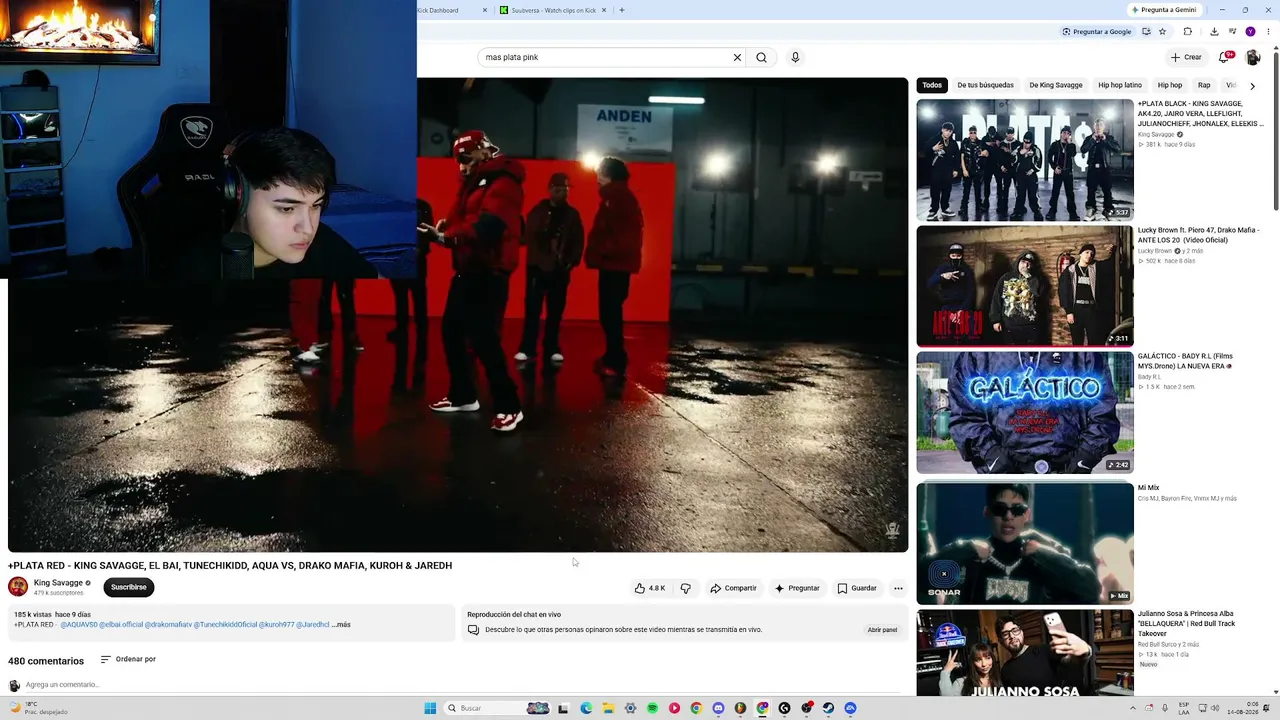Clear the YouTube search box text
The height and width of the screenshot is (720, 1280).
(x=737, y=57)
